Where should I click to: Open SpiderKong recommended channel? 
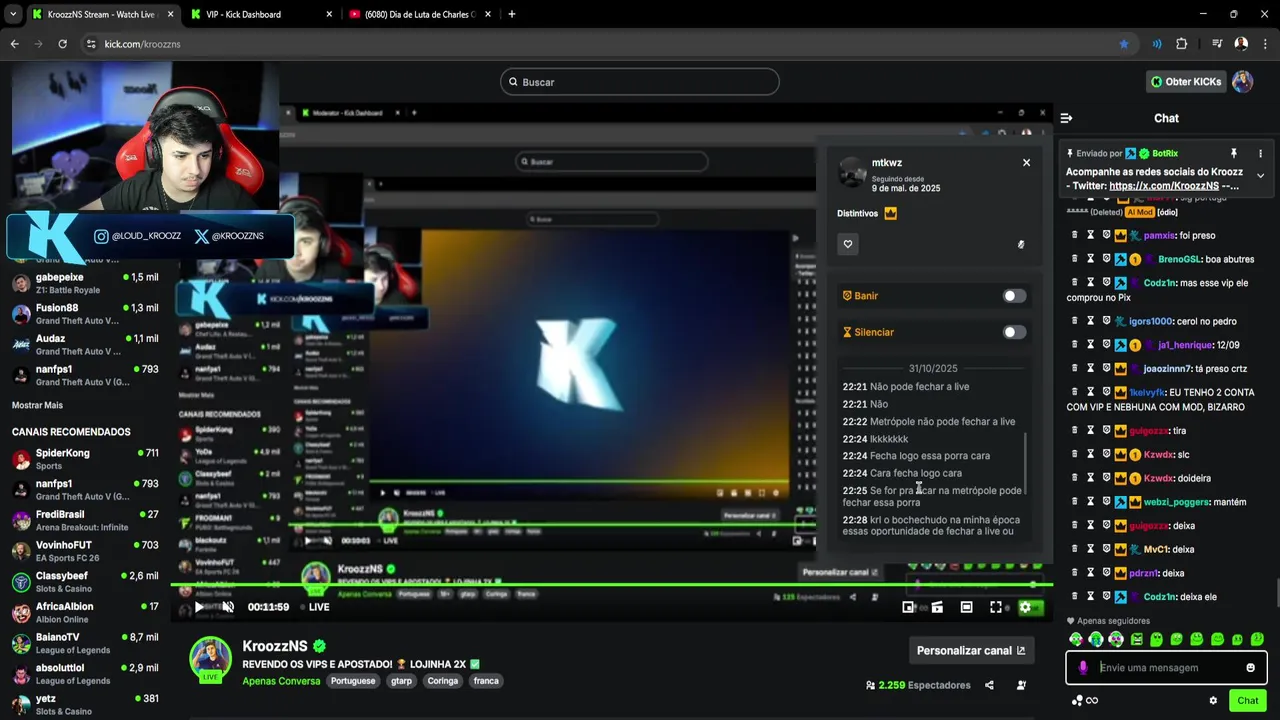(85, 459)
